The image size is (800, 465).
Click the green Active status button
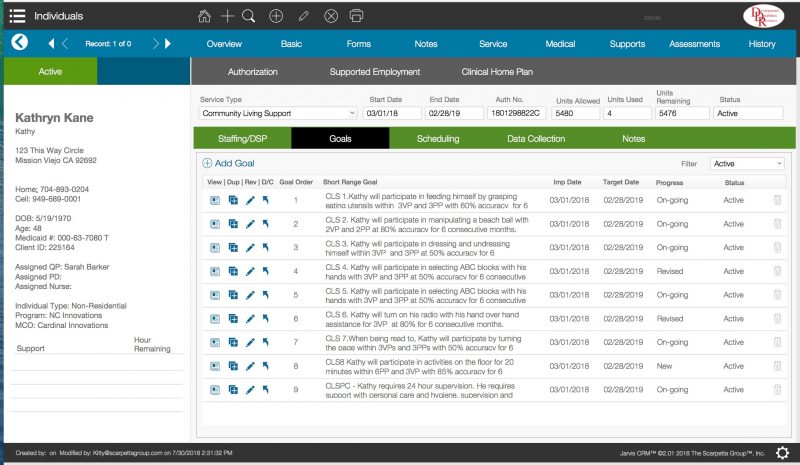[x=50, y=71]
